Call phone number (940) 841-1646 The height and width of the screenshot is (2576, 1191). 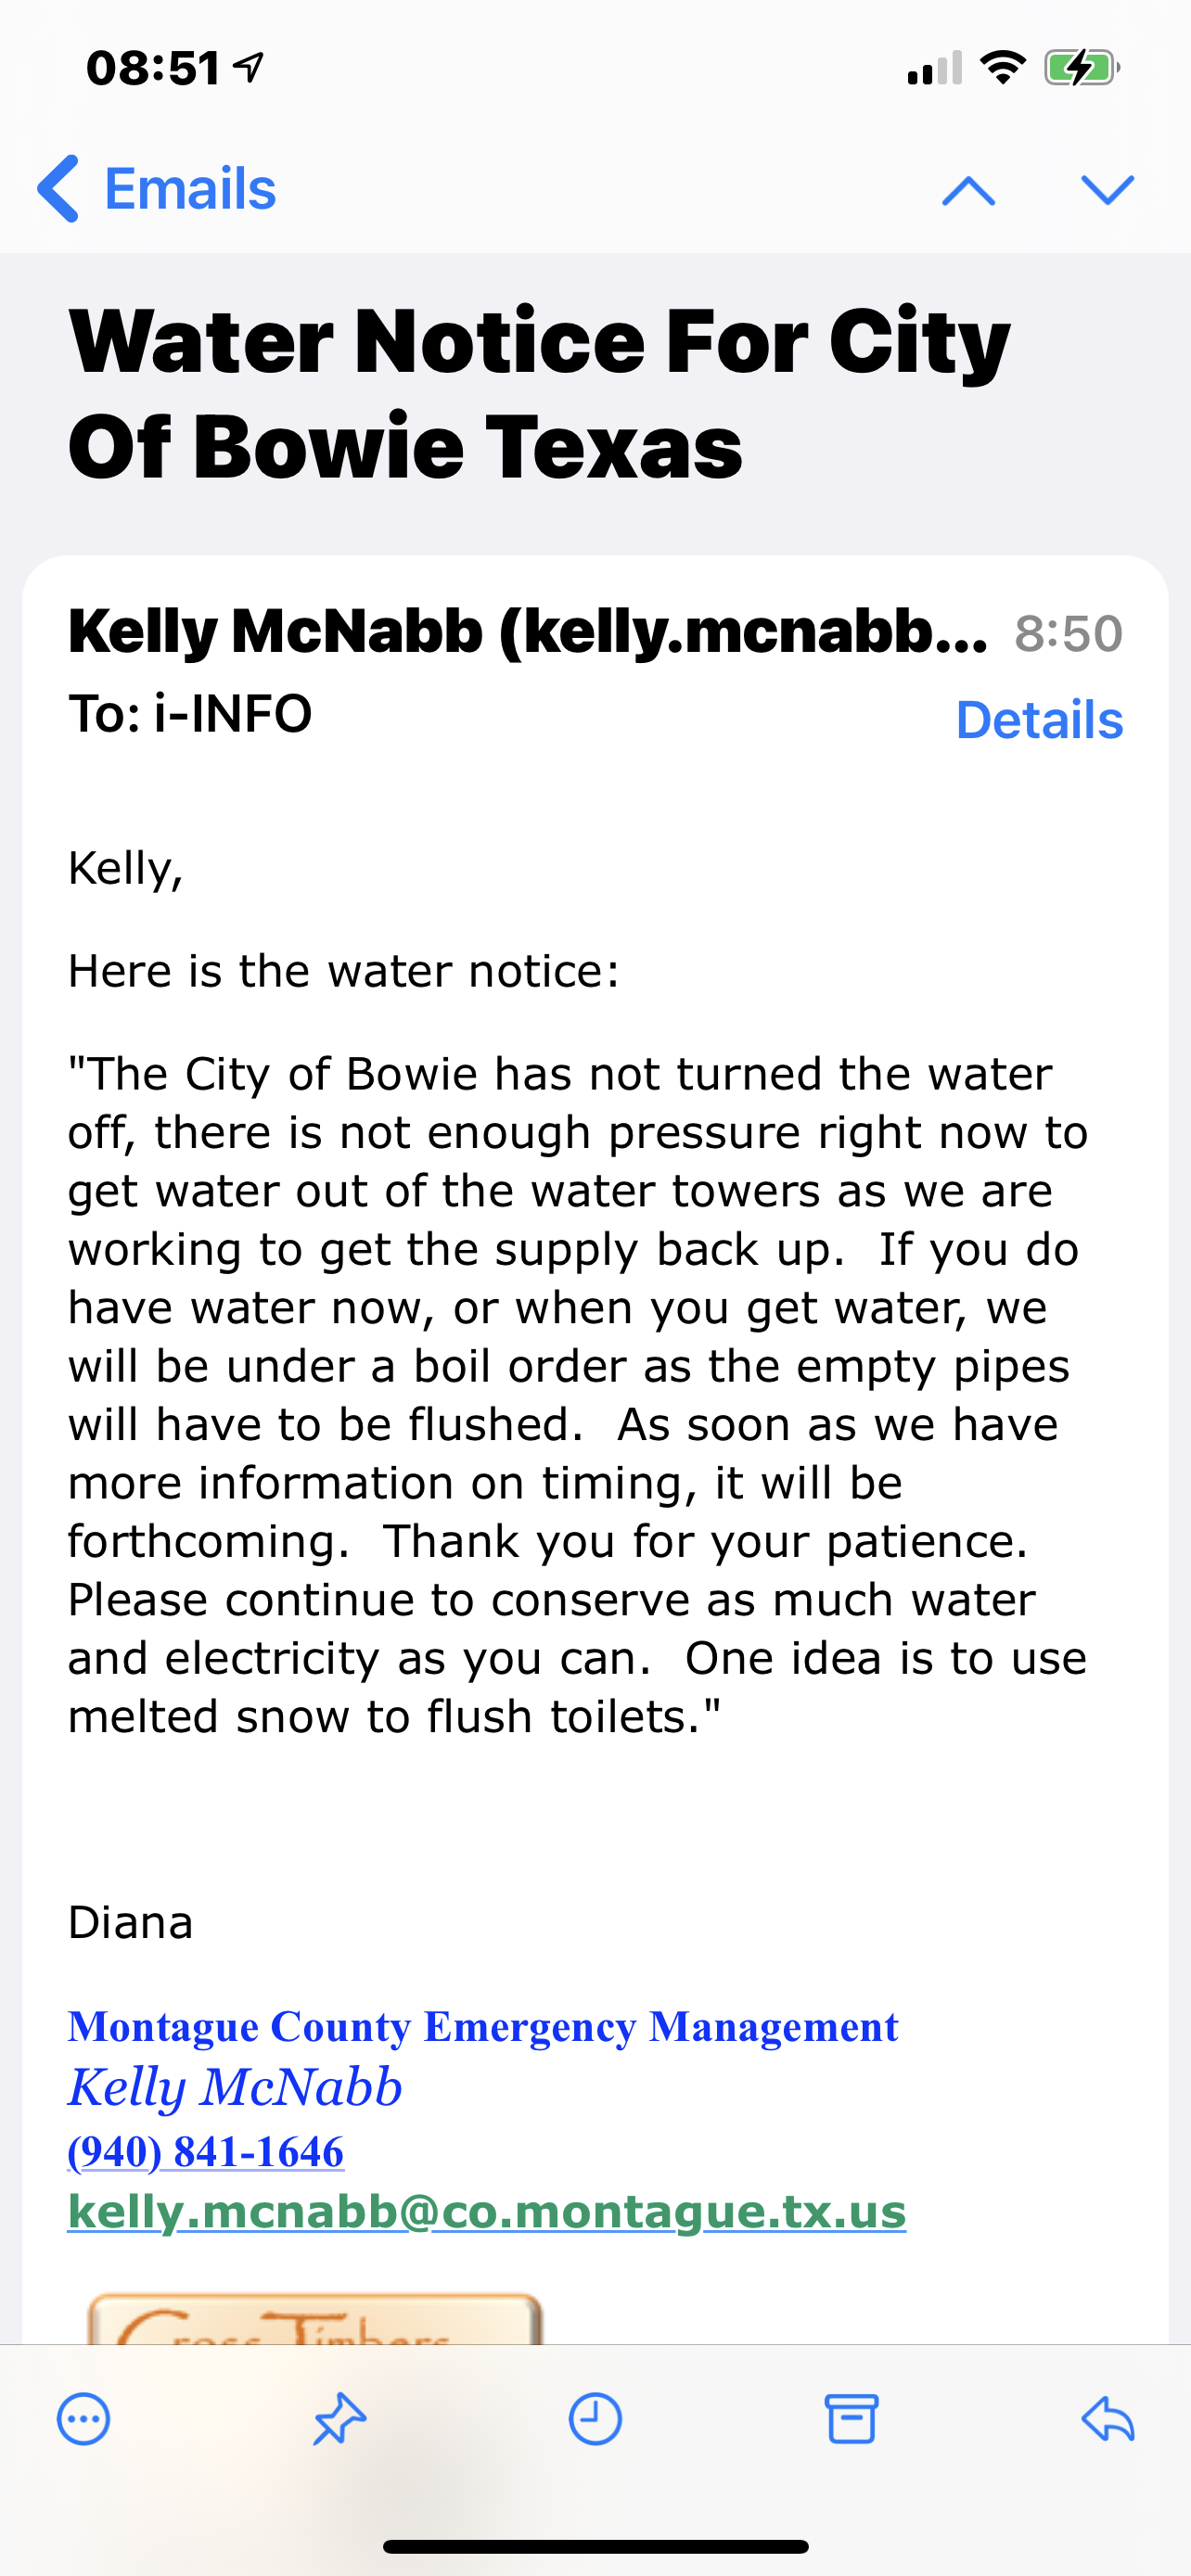point(206,2151)
